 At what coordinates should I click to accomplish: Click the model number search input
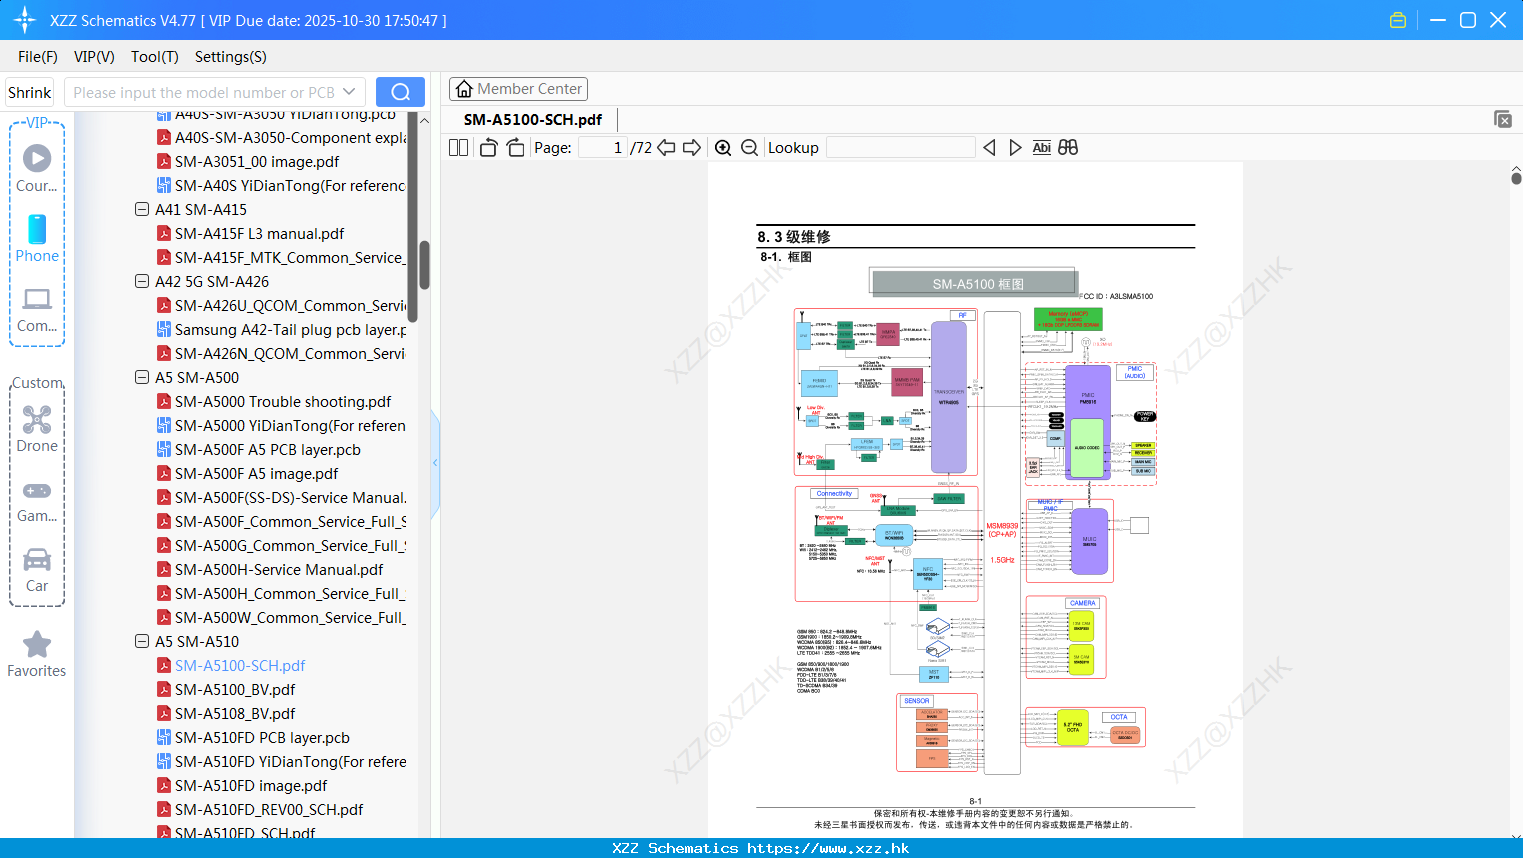click(203, 92)
